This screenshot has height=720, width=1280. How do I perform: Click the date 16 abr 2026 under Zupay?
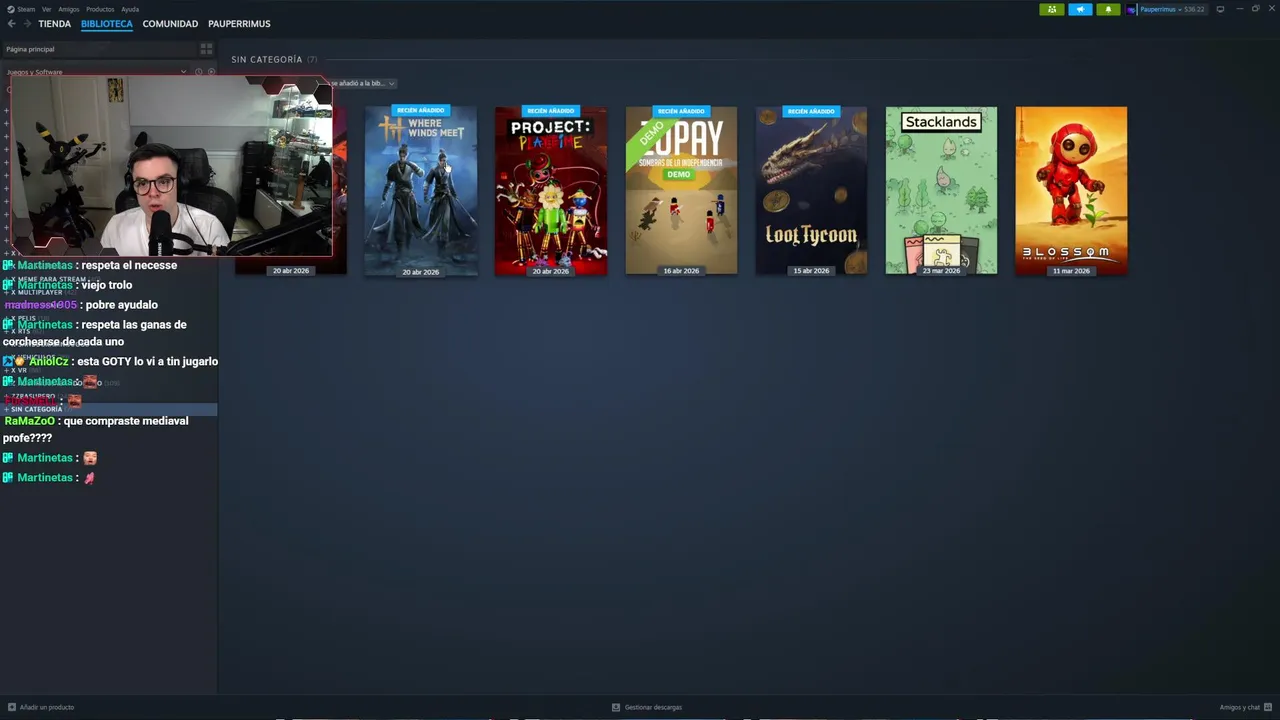681,271
